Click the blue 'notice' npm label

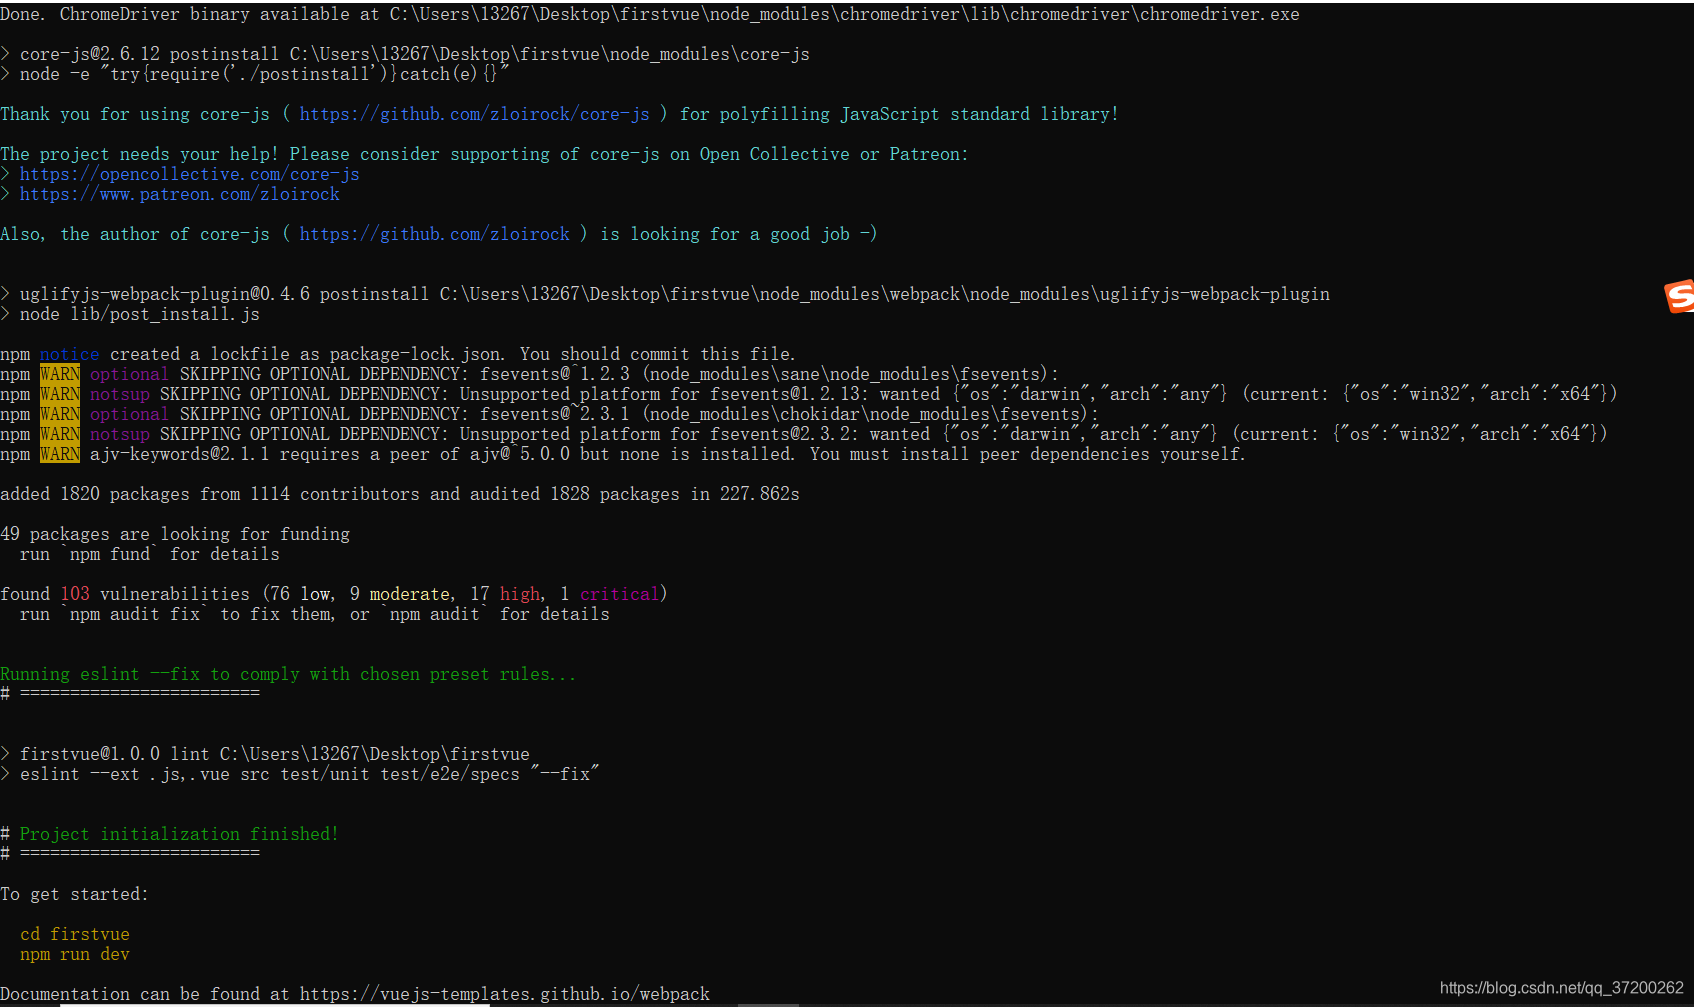point(70,354)
